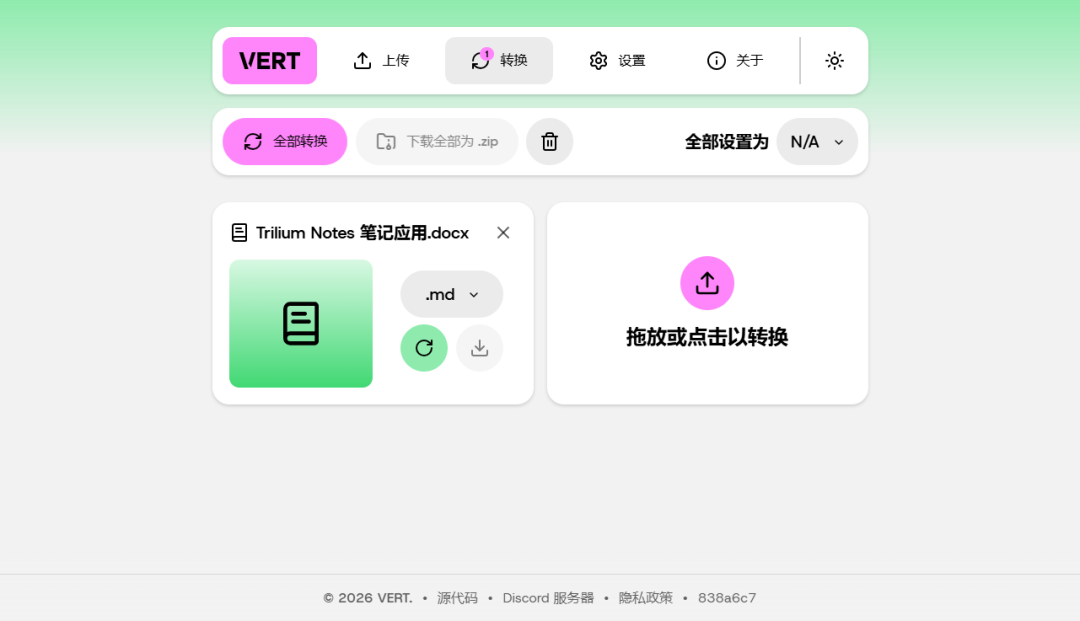
Task: Remove the docx file with its X button
Action: tap(503, 232)
